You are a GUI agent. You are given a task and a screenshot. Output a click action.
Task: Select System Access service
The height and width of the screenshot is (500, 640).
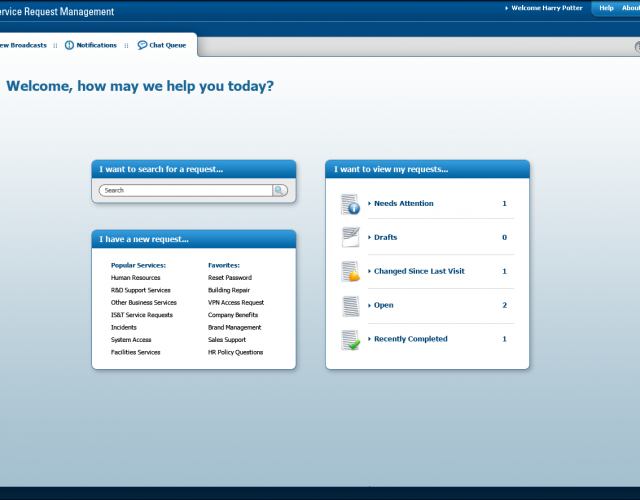131,340
